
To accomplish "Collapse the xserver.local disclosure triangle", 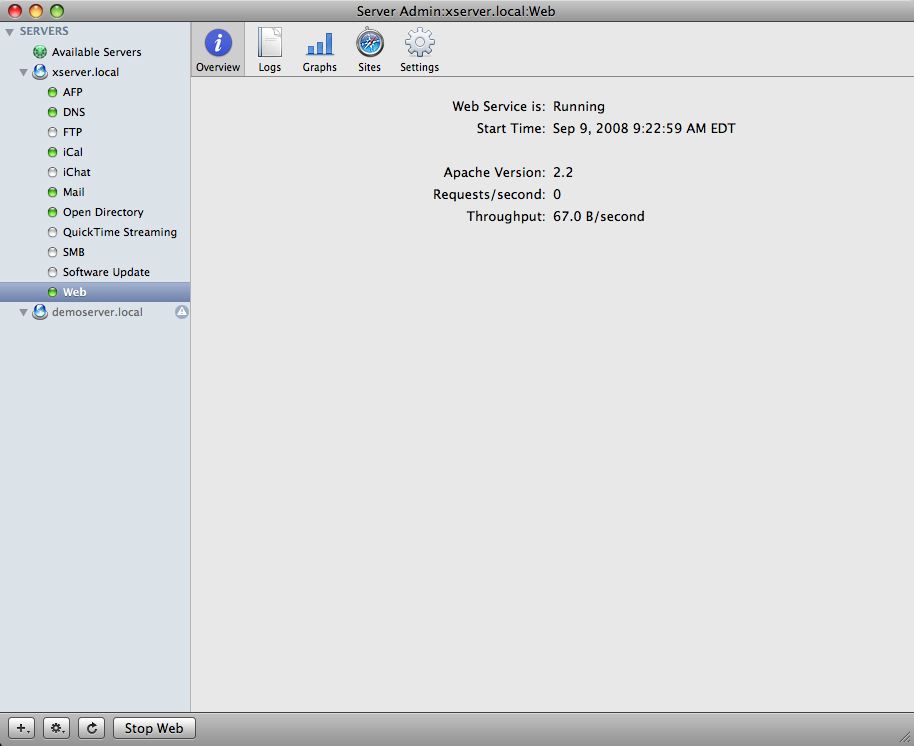I will click(23, 72).
